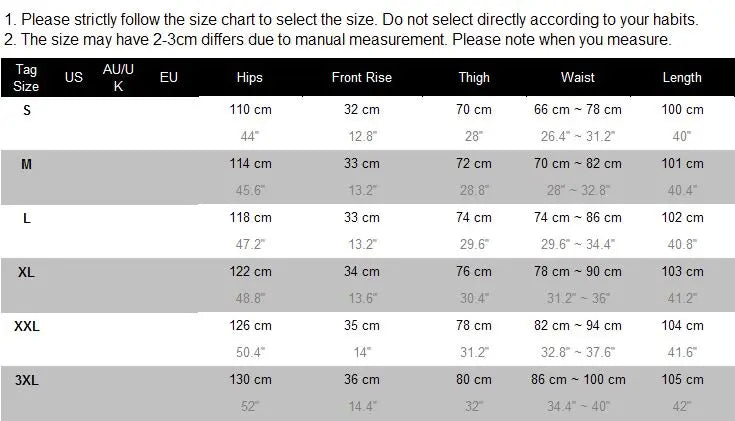The width and height of the screenshot is (735, 421).
Task: Select the EU column header
Action: [x=169, y=77]
